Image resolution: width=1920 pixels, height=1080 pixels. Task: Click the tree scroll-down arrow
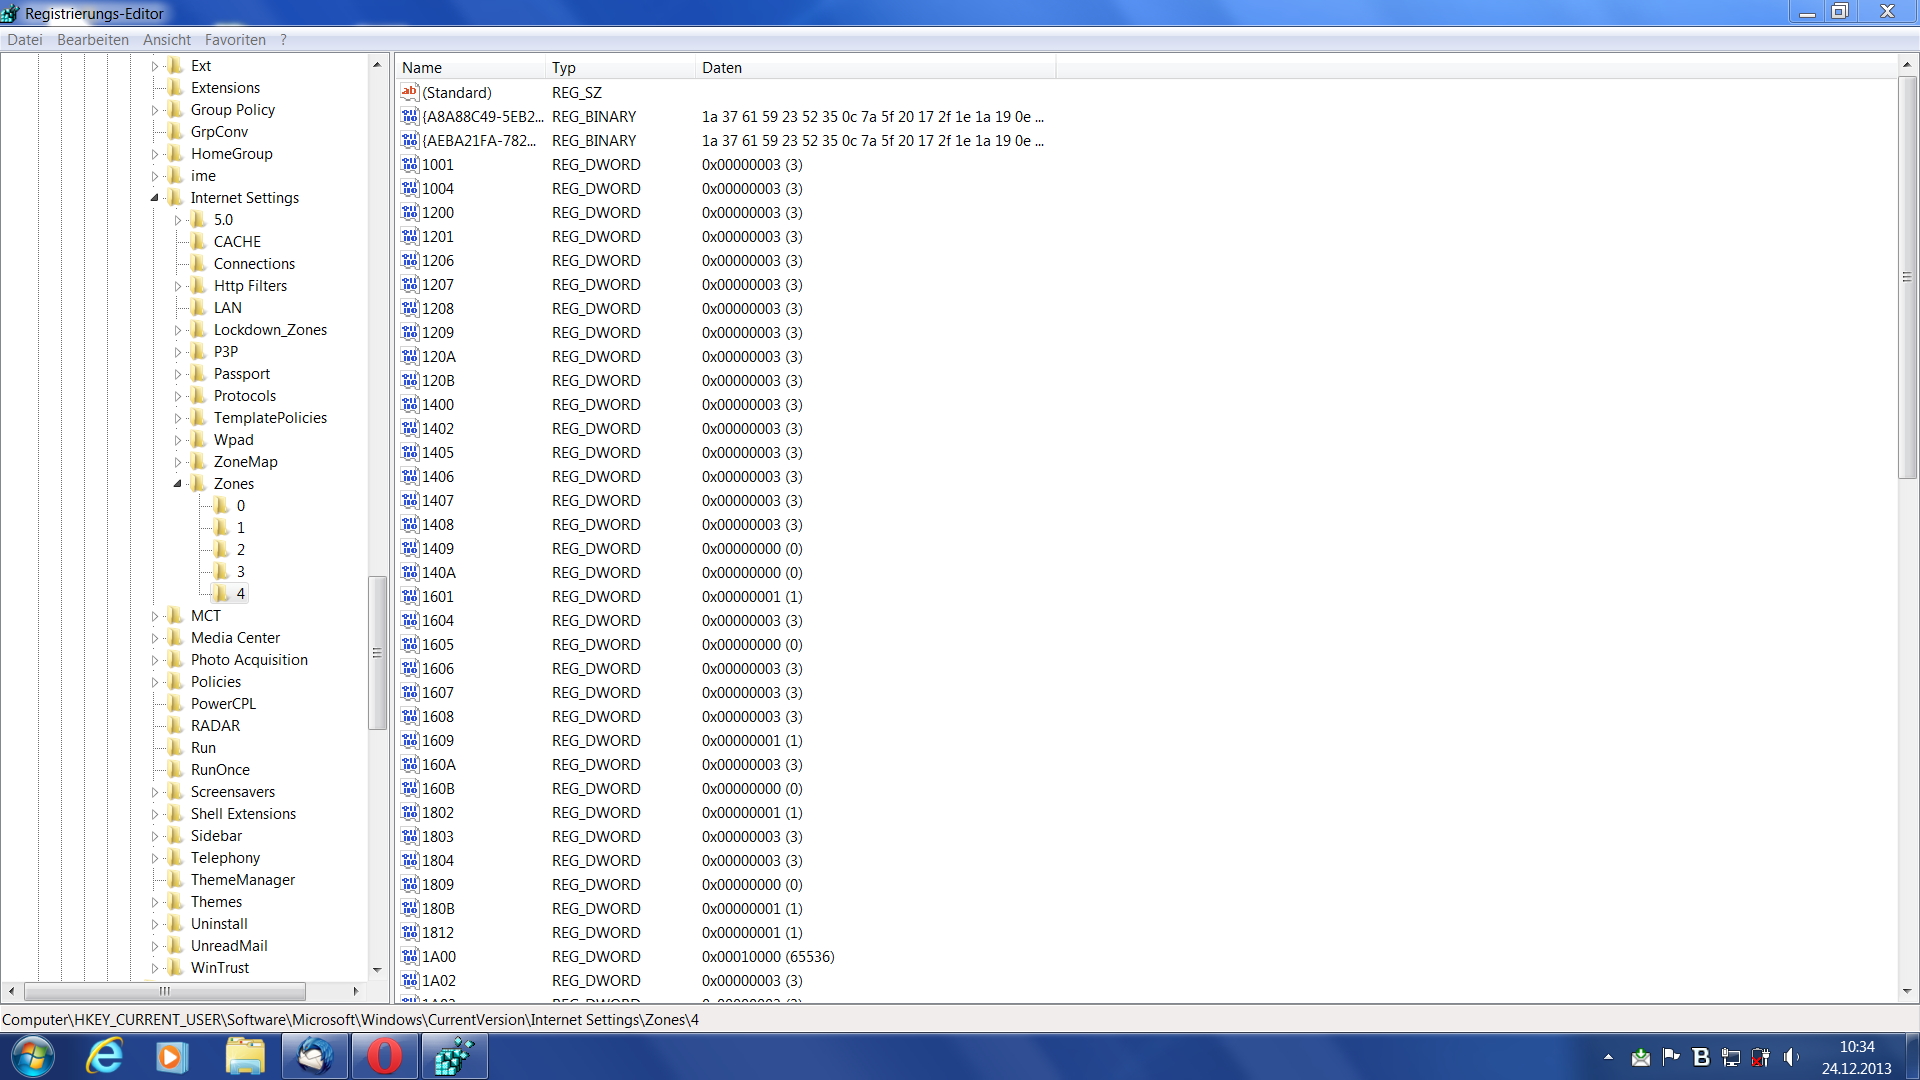click(377, 970)
